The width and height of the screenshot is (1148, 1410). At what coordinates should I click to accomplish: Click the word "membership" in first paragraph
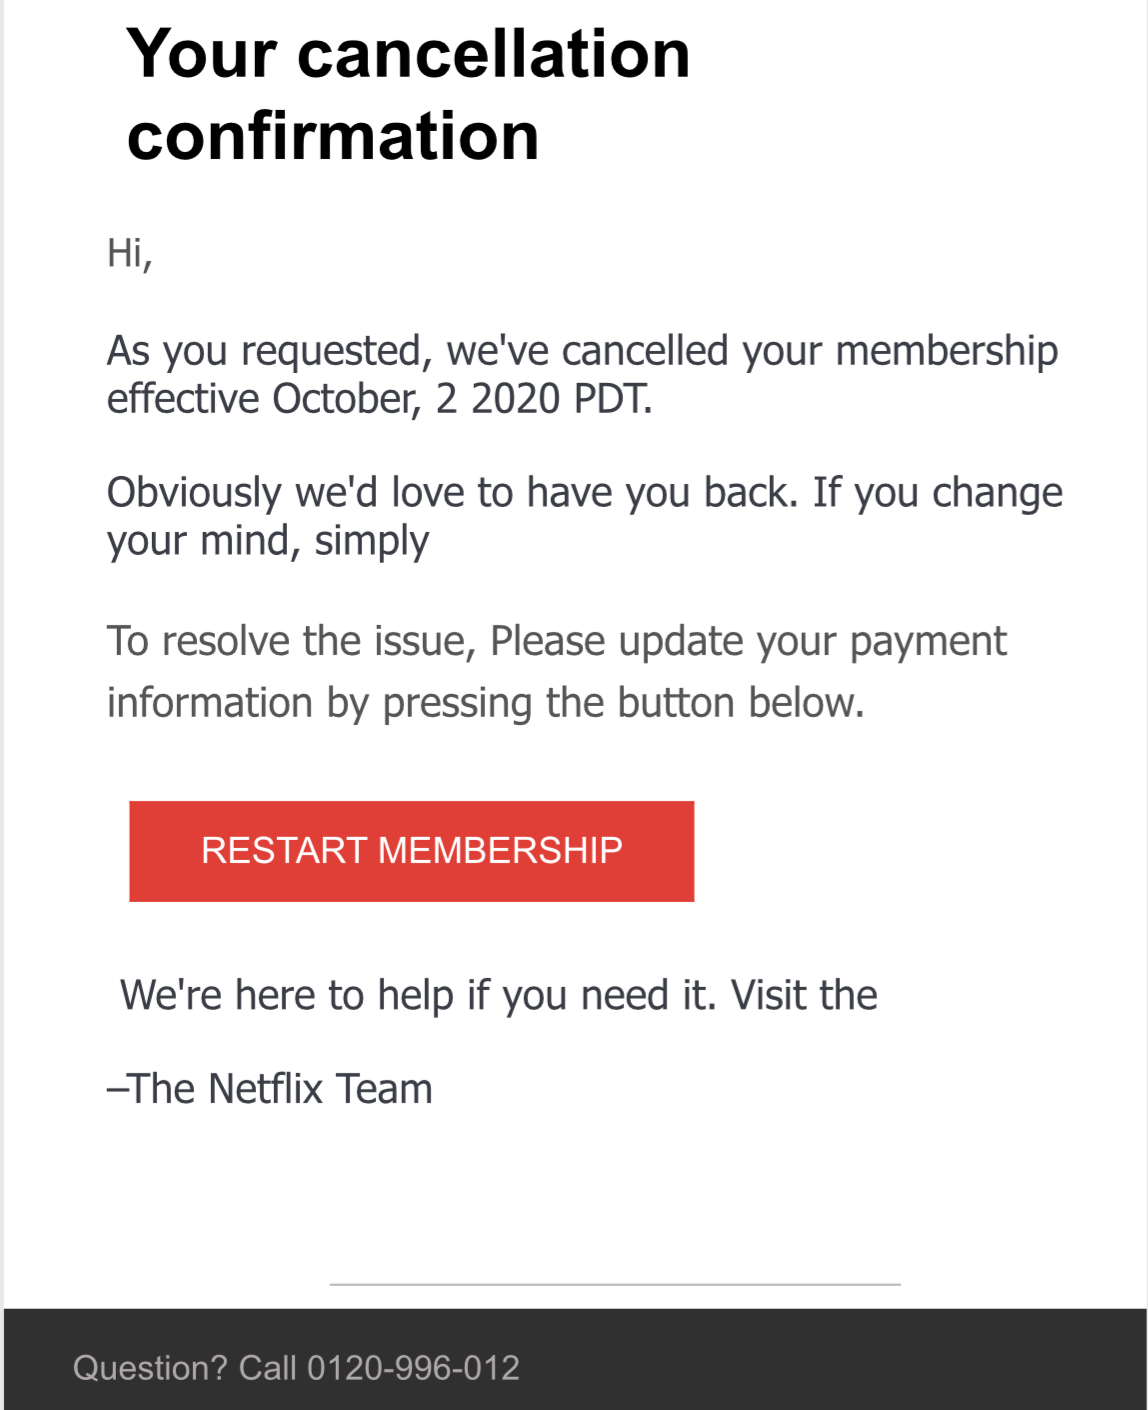[946, 352]
